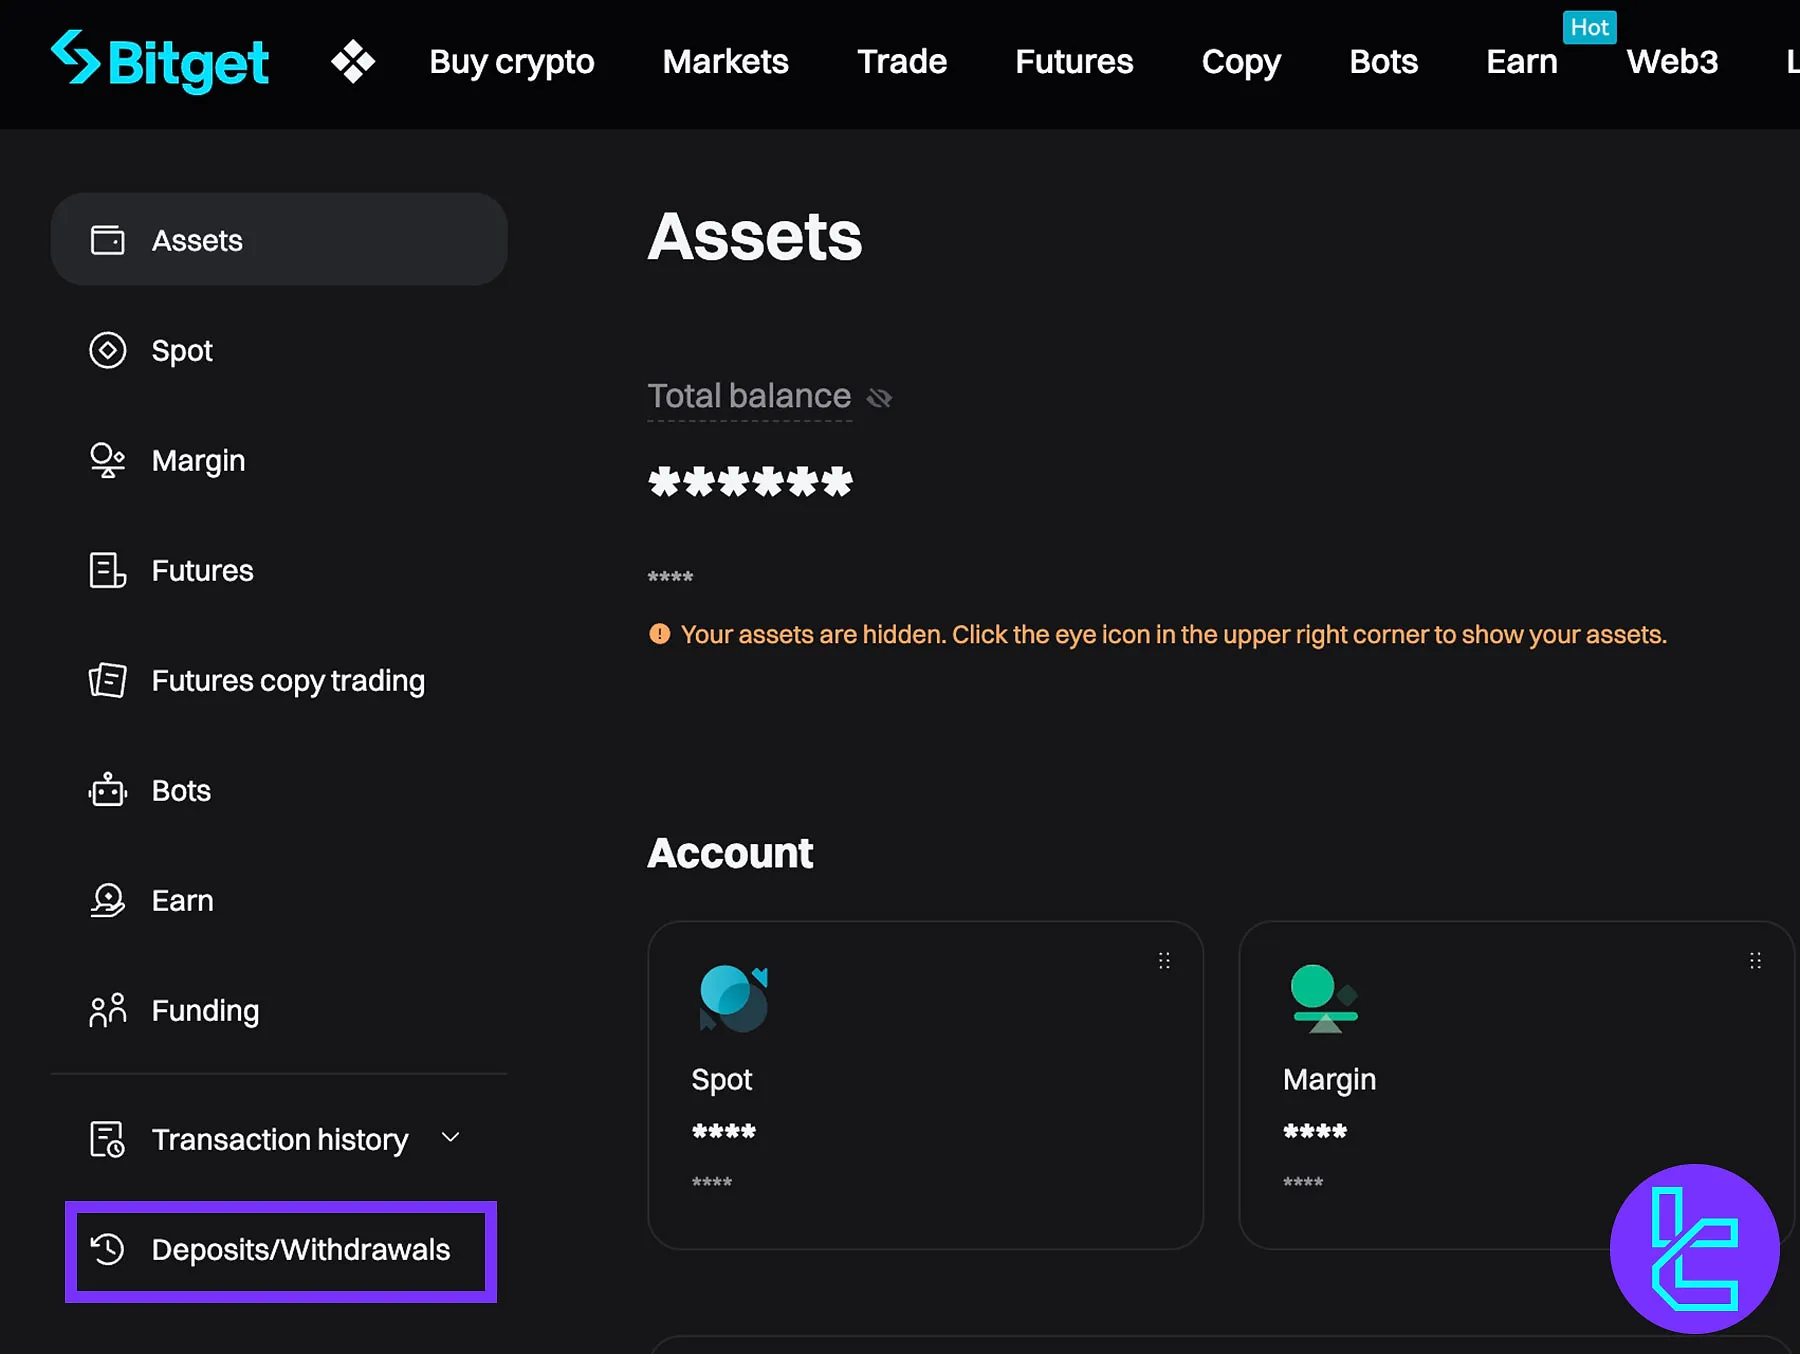Click the Futures copy trading icon
The image size is (1800, 1354).
tap(108, 680)
